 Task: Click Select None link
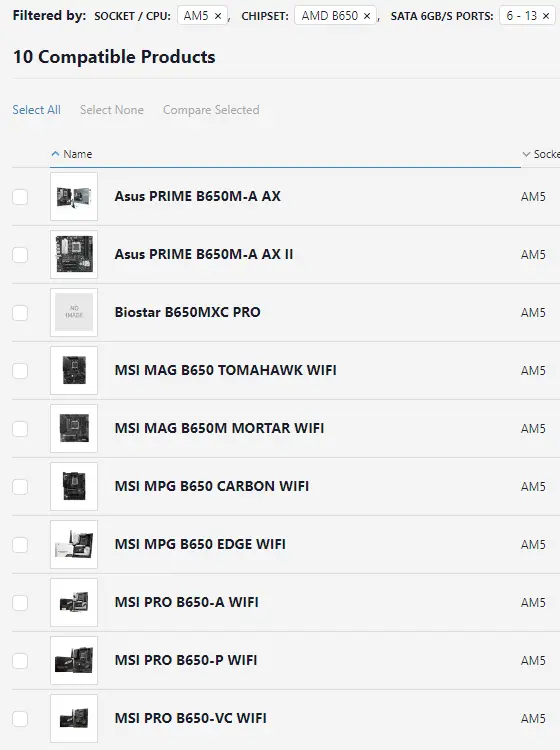pos(112,110)
